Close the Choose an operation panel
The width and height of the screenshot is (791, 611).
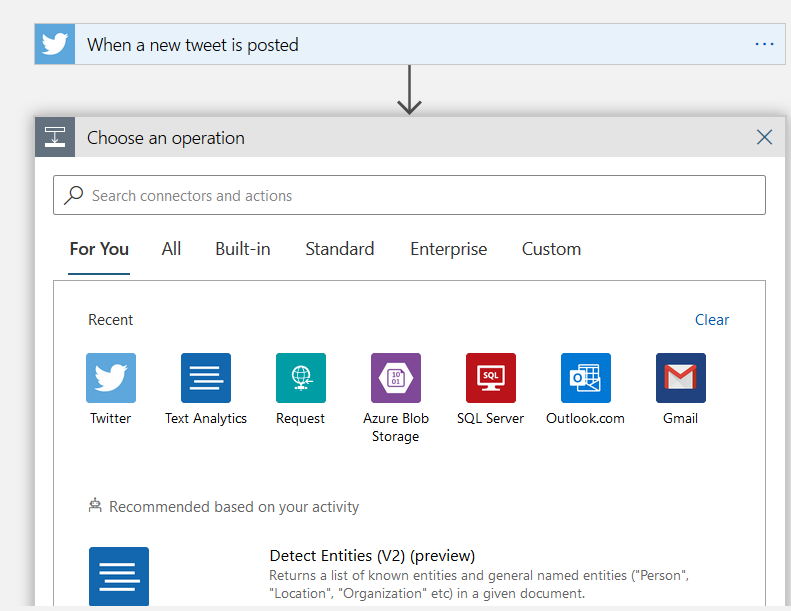tap(765, 137)
